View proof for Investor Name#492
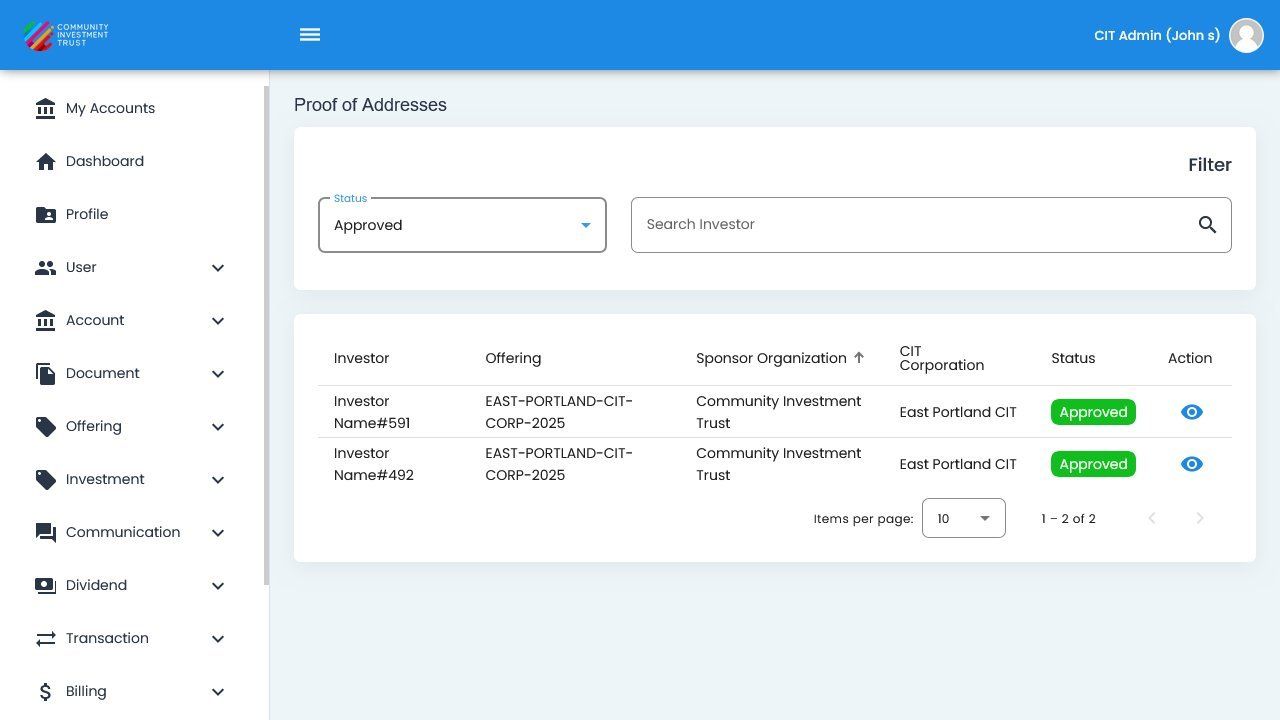 coord(1191,464)
